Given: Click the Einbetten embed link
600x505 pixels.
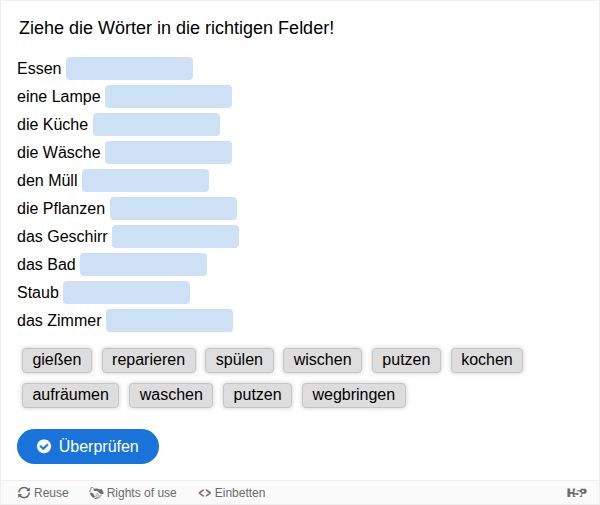Looking at the screenshot, I should [x=232, y=493].
